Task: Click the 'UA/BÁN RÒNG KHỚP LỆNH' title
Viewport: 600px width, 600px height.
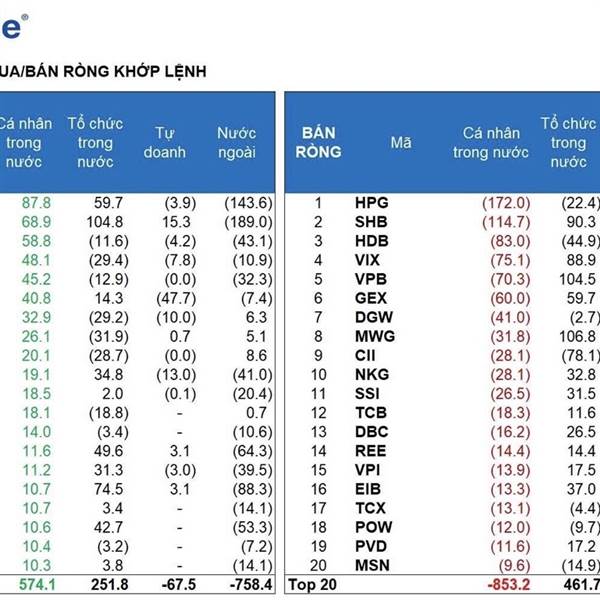Action: pyautogui.click(x=103, y=72)
